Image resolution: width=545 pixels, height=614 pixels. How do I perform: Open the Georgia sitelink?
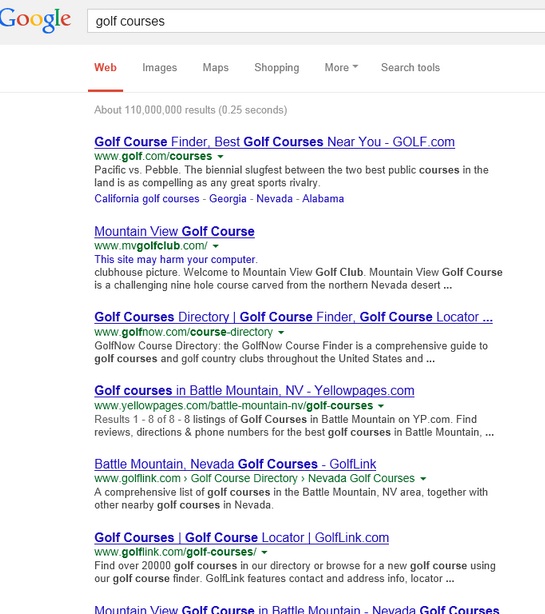pos(227,199)
